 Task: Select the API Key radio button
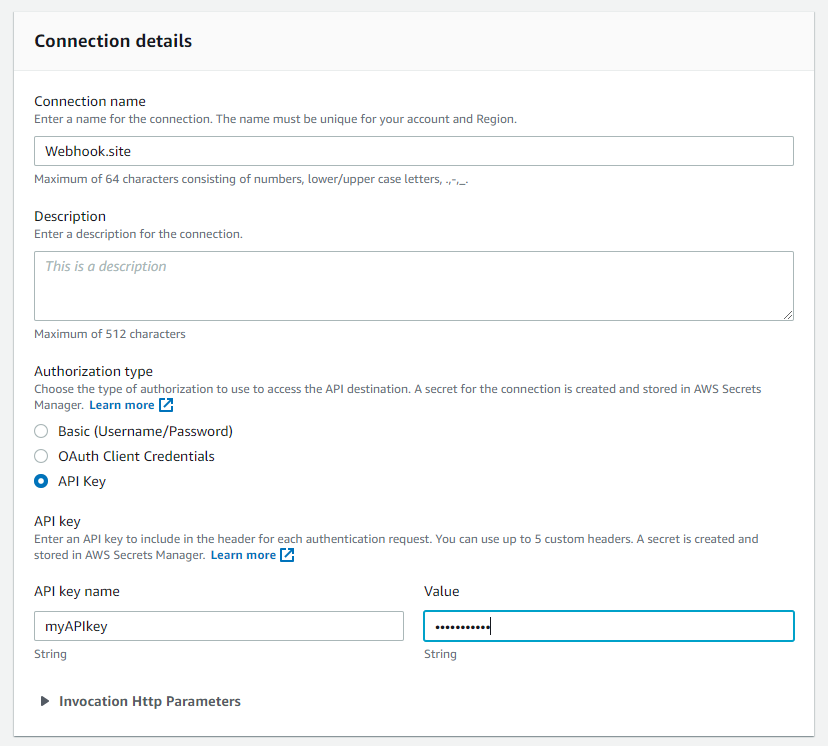pyautogui.click(x=41, y=481)
